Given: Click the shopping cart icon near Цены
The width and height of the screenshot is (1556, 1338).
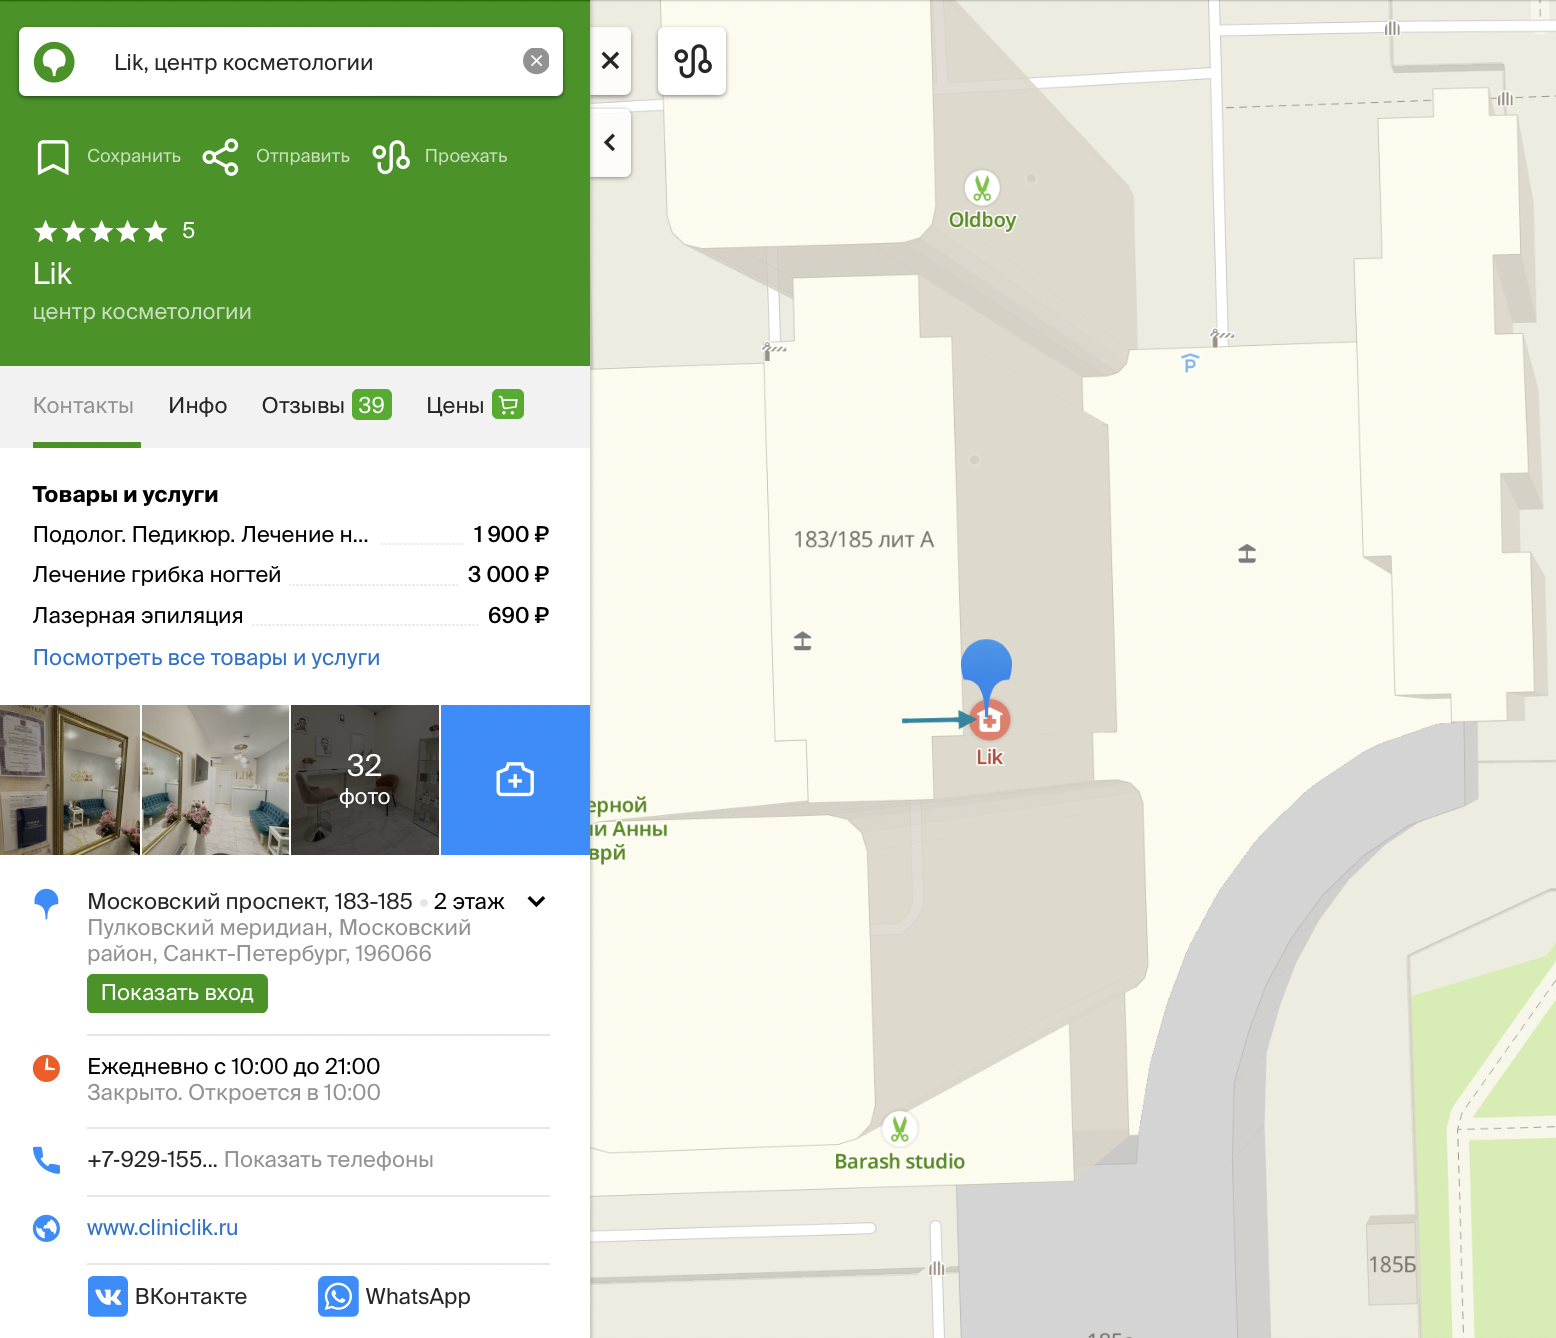Looking at the screenshot, I should coord(508,405).
